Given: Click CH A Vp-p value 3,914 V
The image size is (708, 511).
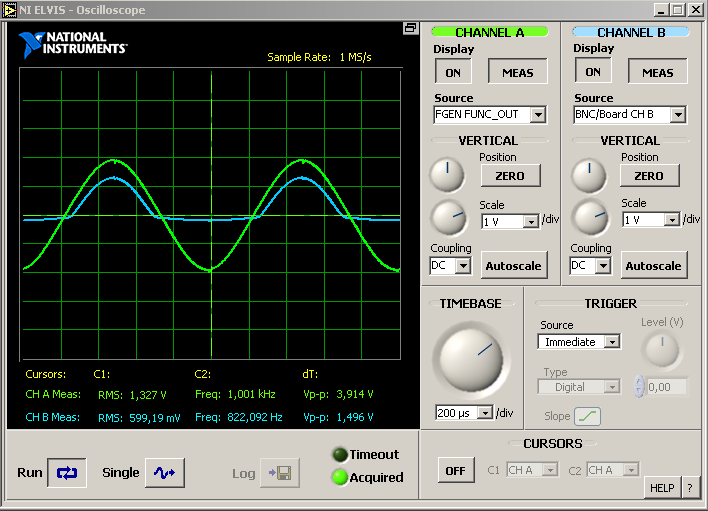Looking at the screenshot, I should click(355, 394).
